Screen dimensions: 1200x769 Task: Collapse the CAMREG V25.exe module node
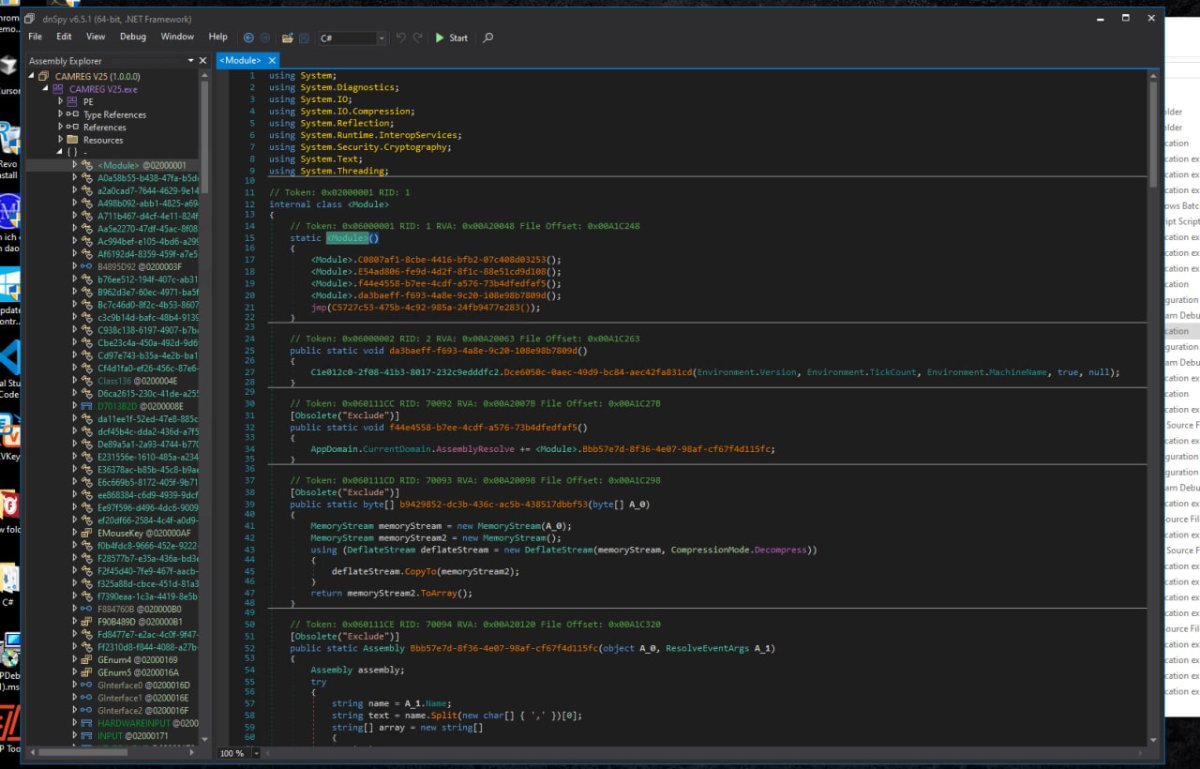click(46, 89)
